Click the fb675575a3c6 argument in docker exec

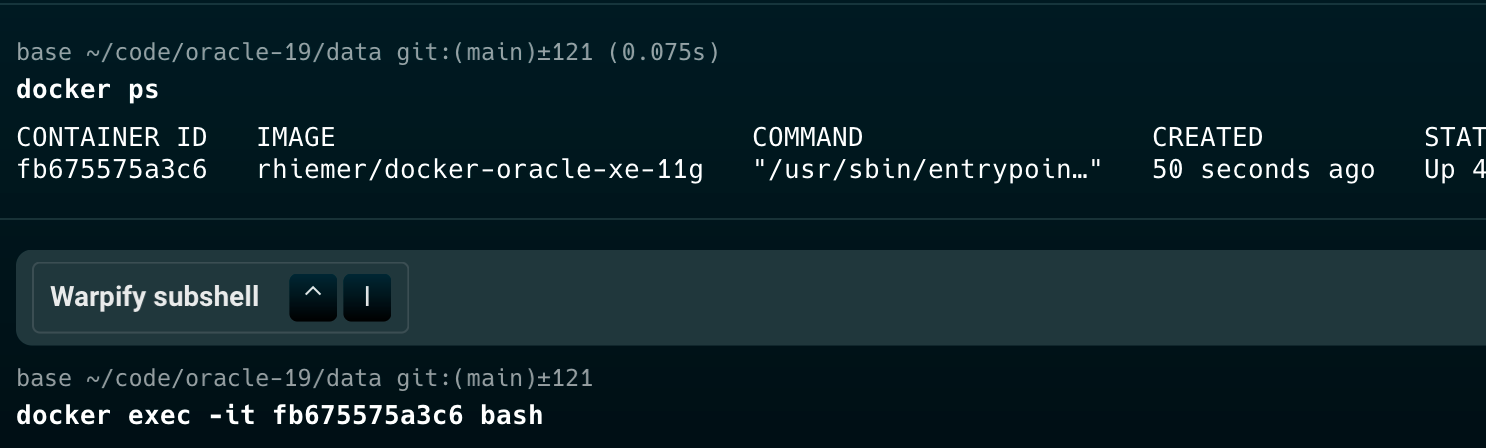click(368, 415)
